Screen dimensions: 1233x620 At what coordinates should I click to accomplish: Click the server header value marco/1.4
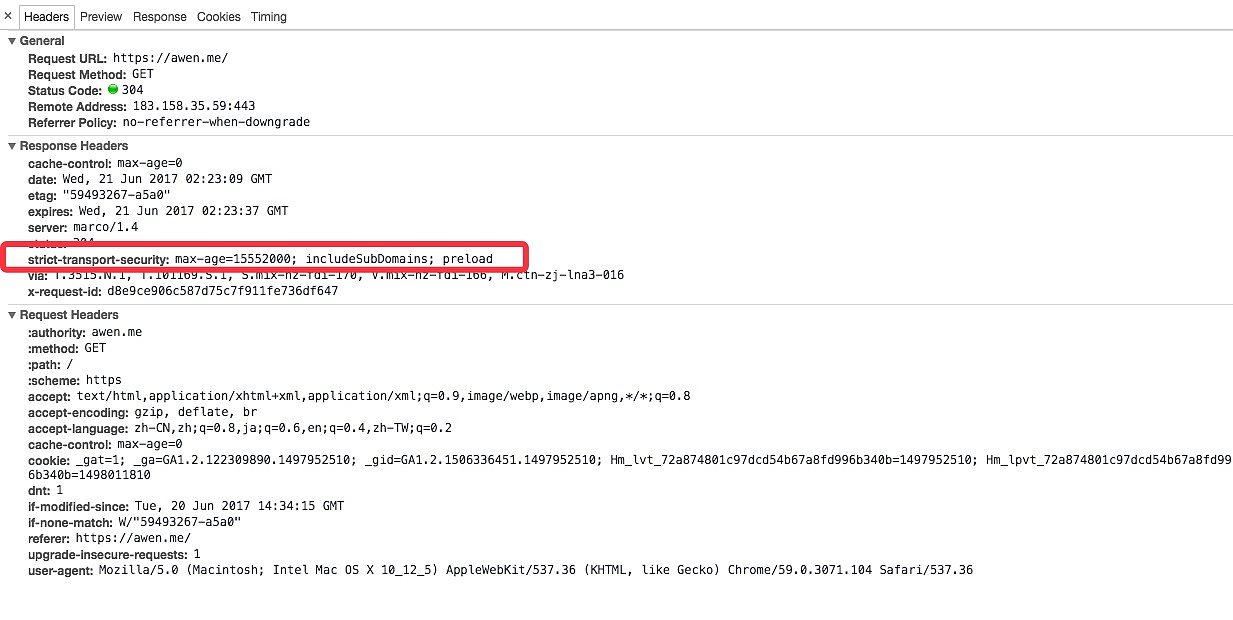(x=106, y=227)
